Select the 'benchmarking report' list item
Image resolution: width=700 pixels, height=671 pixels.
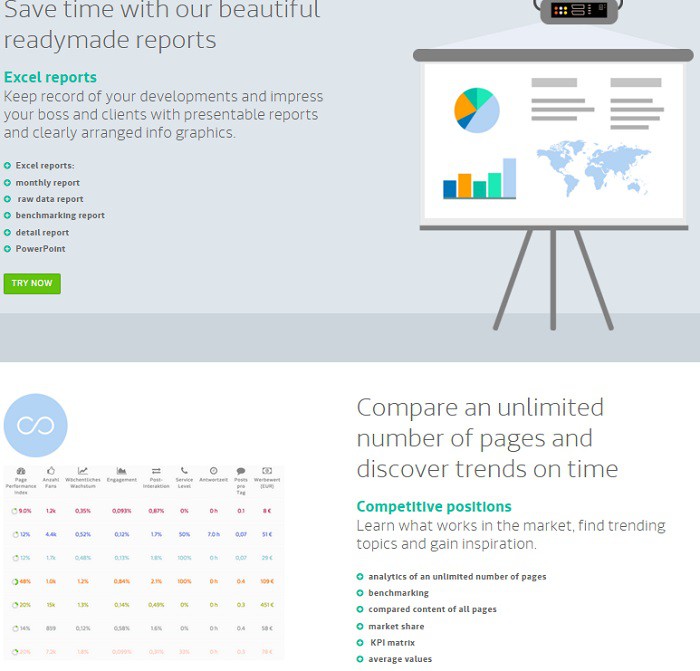[x=60, y=215]
